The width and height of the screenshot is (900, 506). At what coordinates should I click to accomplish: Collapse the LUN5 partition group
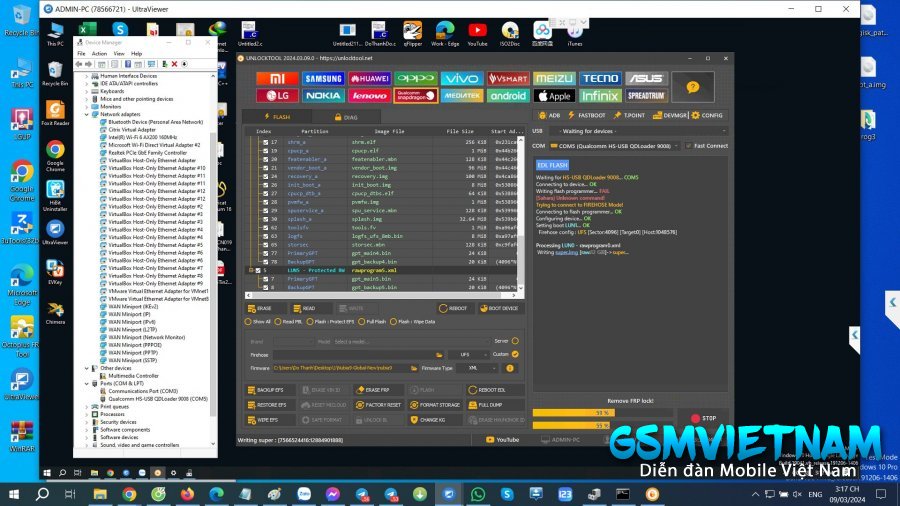click(x=251, y=270)
